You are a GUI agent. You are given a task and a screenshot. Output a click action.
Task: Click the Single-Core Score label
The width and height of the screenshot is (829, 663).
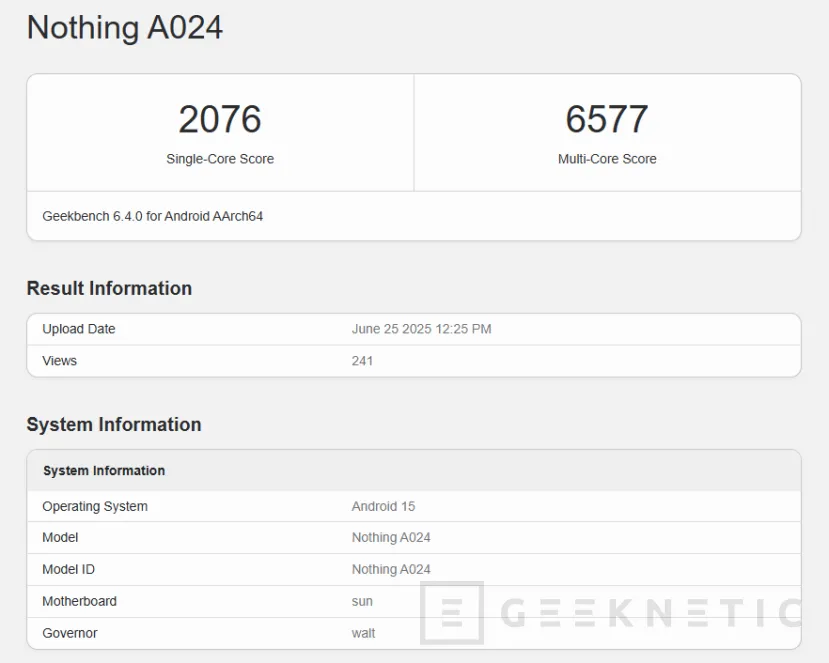tap(219, 159)
